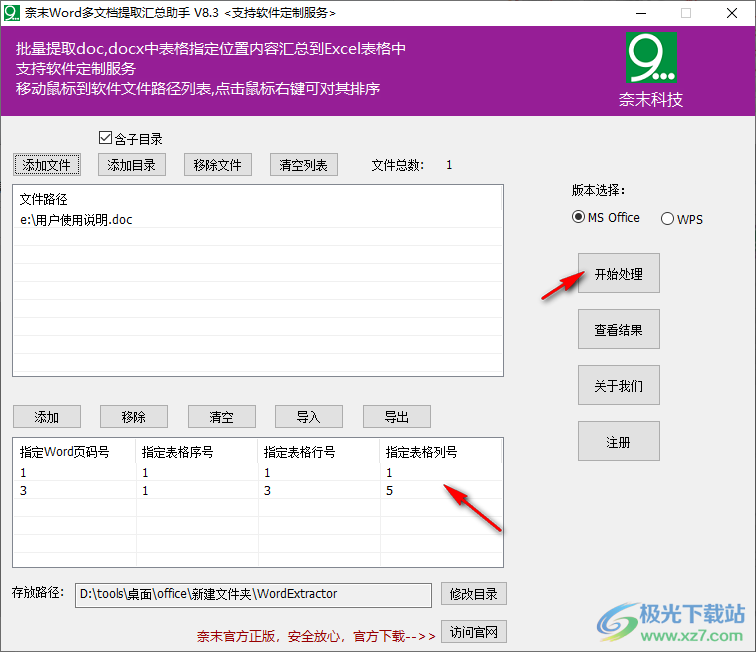Select the WPS radio button
The height and width of the screenshot is (652, 756).
pos(667,218)
